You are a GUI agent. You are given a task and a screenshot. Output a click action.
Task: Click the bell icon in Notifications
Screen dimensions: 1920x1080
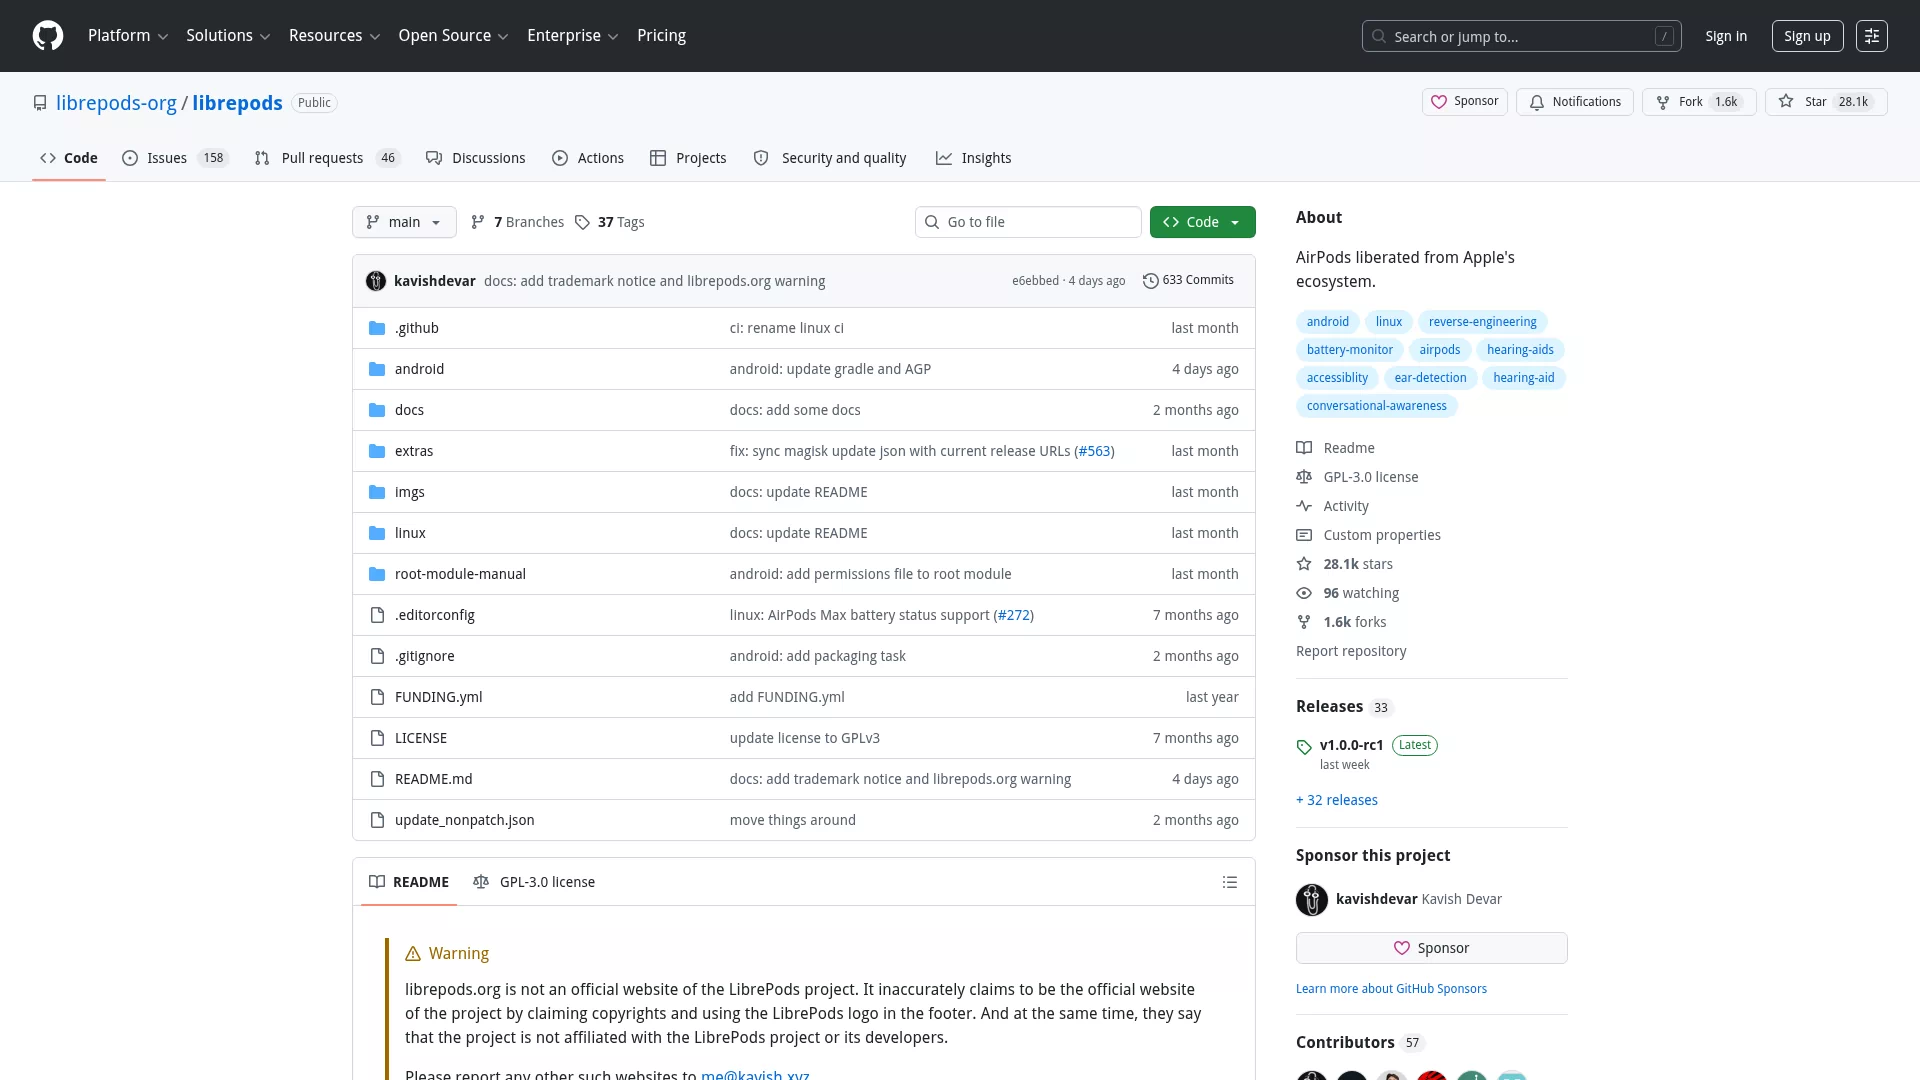click(x=1537, y=102)
